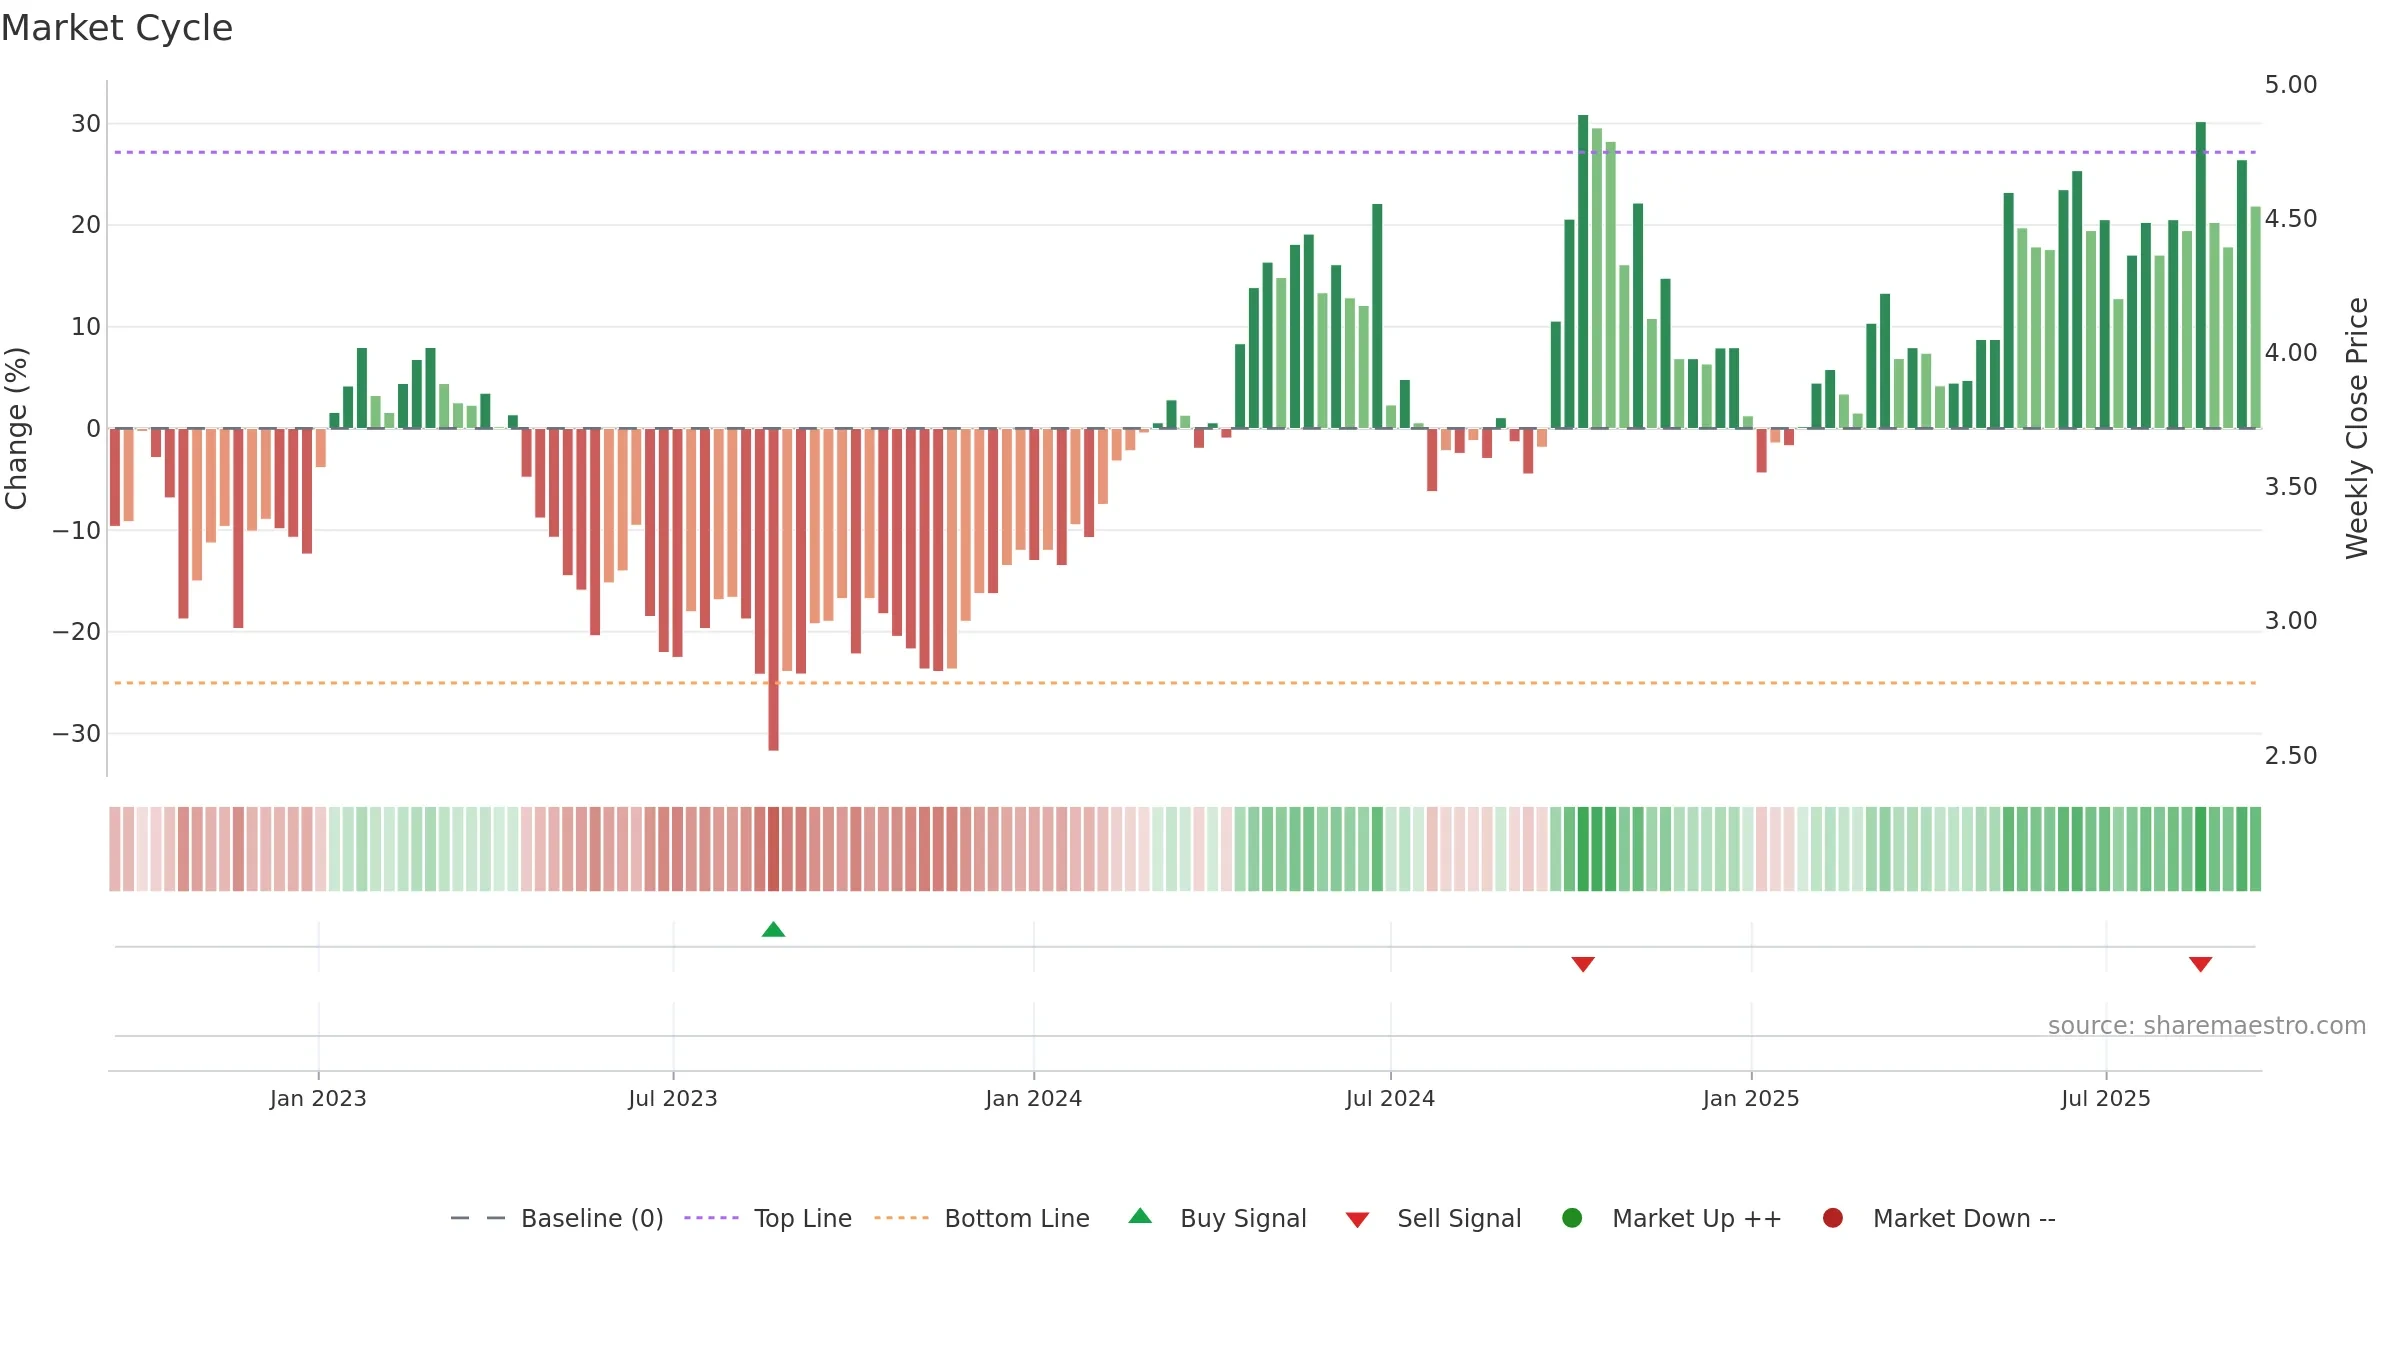Toggle the Market Down -- legend entry
This screenshot has height=1350, width=2400.
click(1939, 1218)
